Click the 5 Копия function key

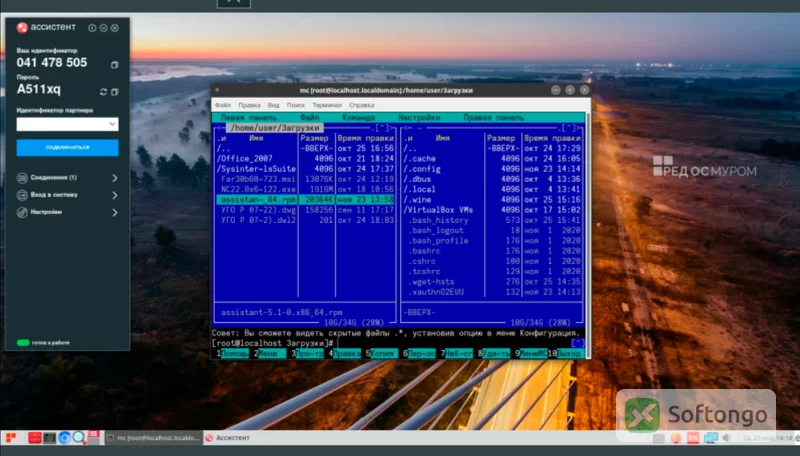point(382,353)
